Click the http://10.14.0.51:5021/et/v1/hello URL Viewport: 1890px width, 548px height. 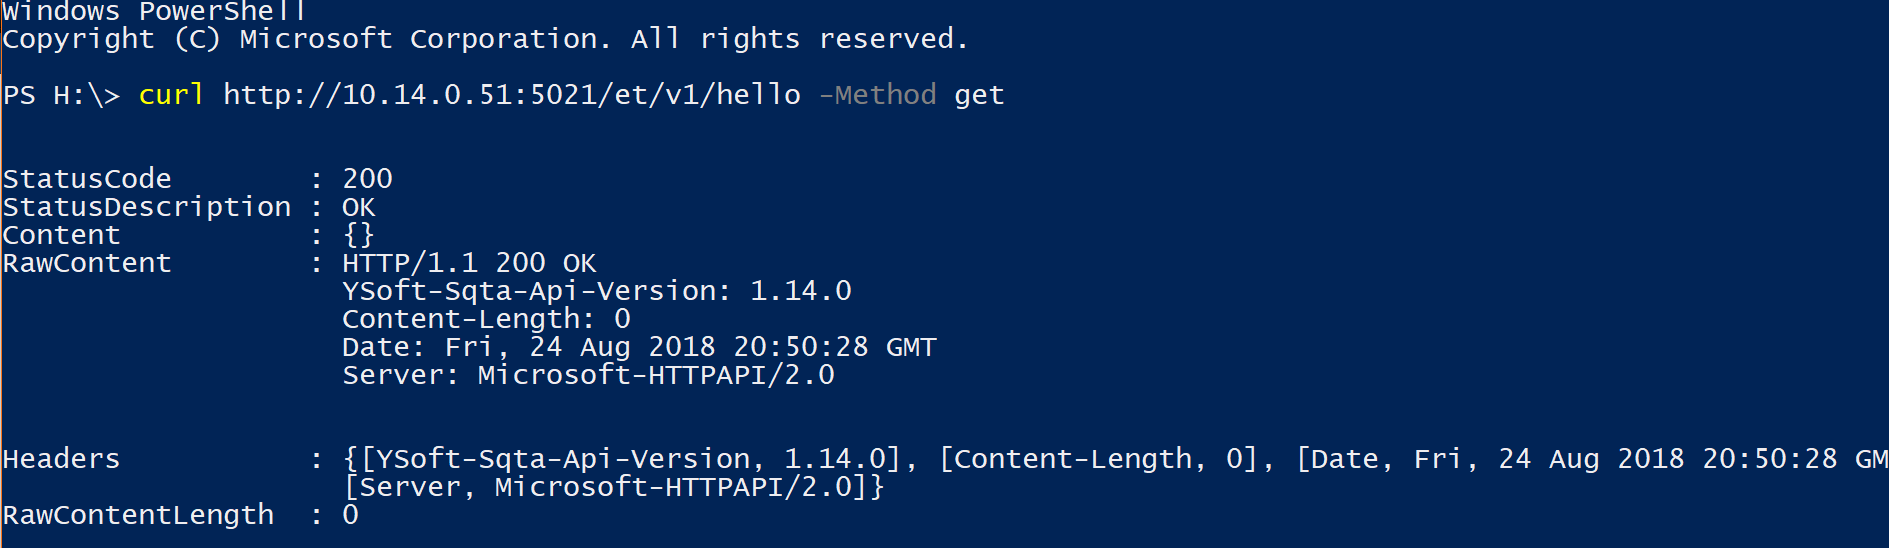tap(511, 95)
